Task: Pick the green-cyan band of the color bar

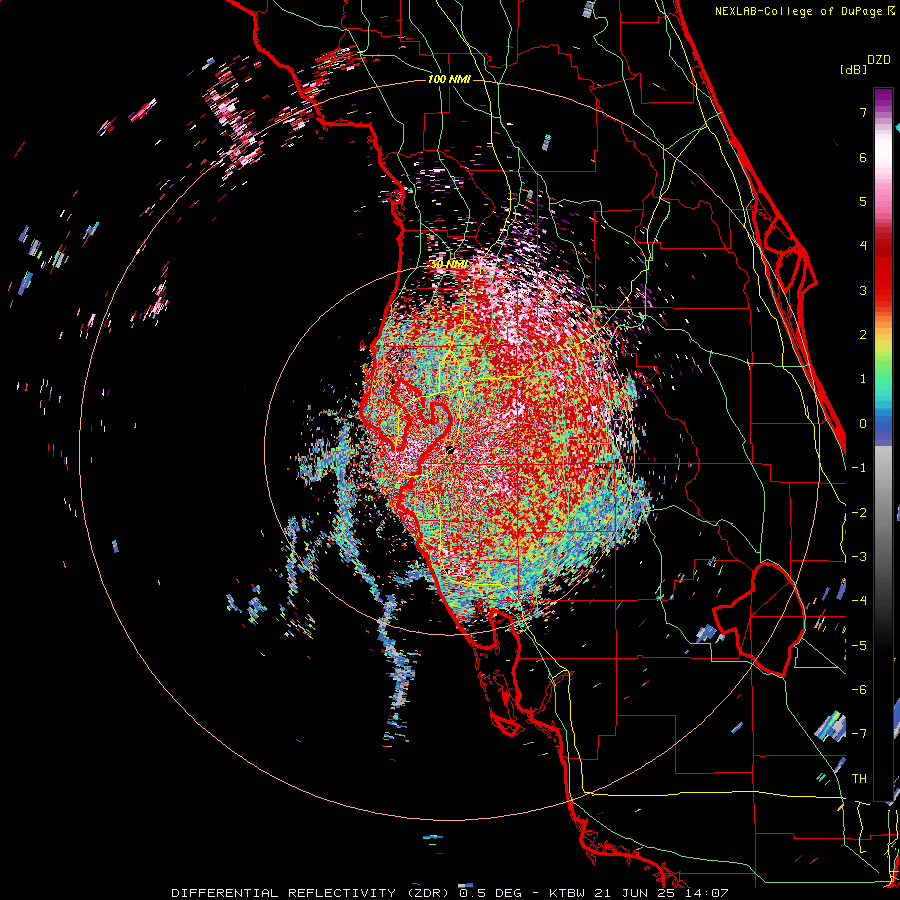Action: click(x=883, y=382)
